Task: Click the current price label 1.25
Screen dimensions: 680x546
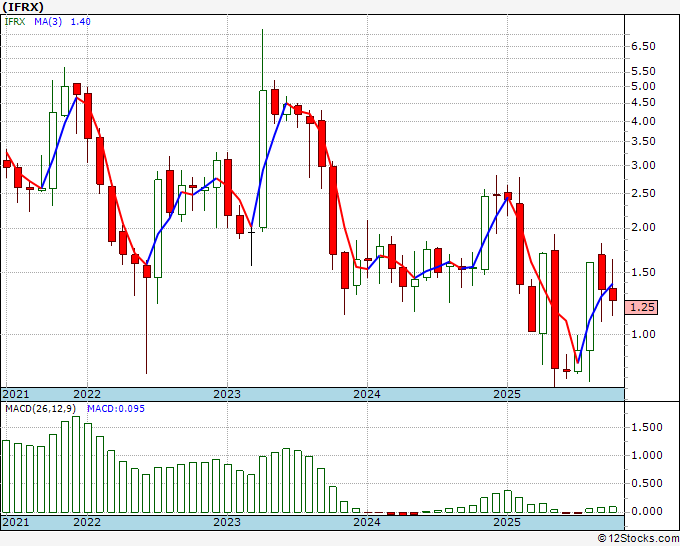Action: coord(641,307)
